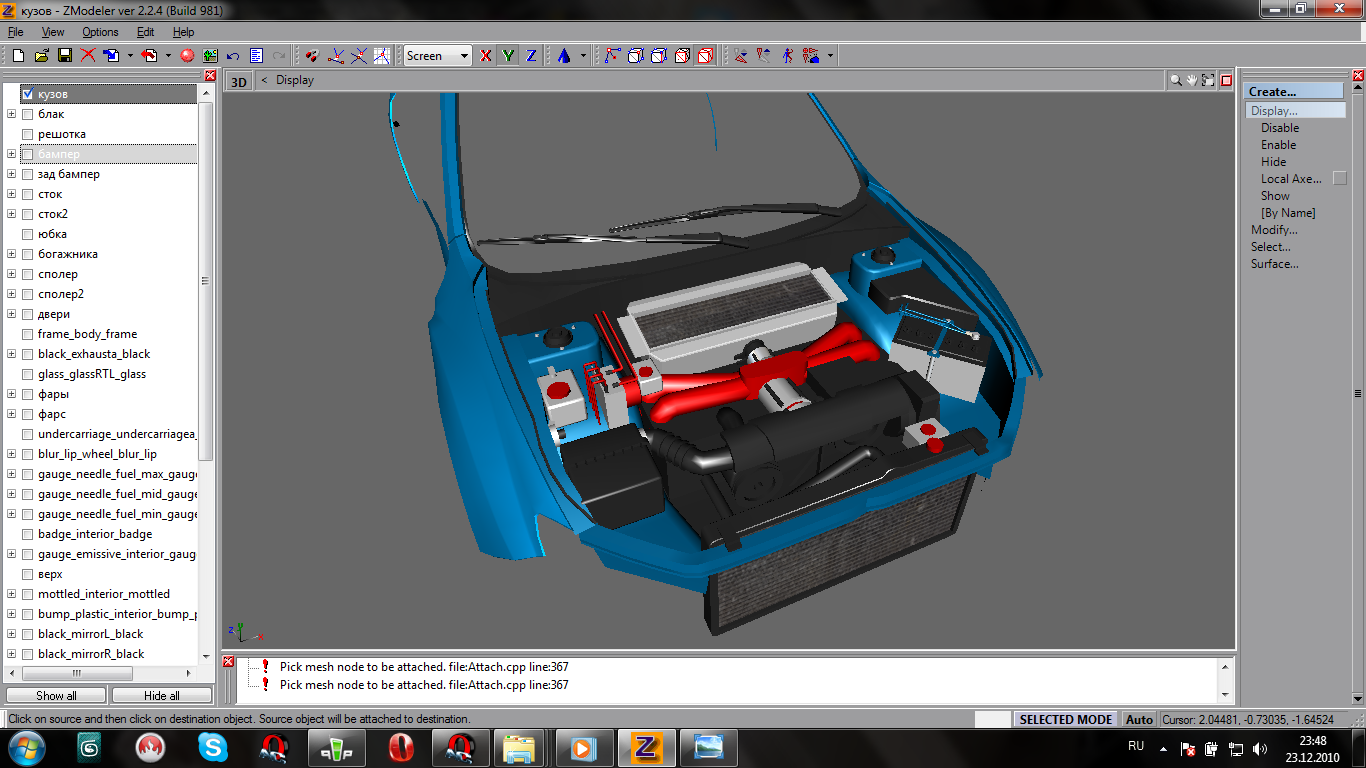Toggle the X axis constraint button

486,56
